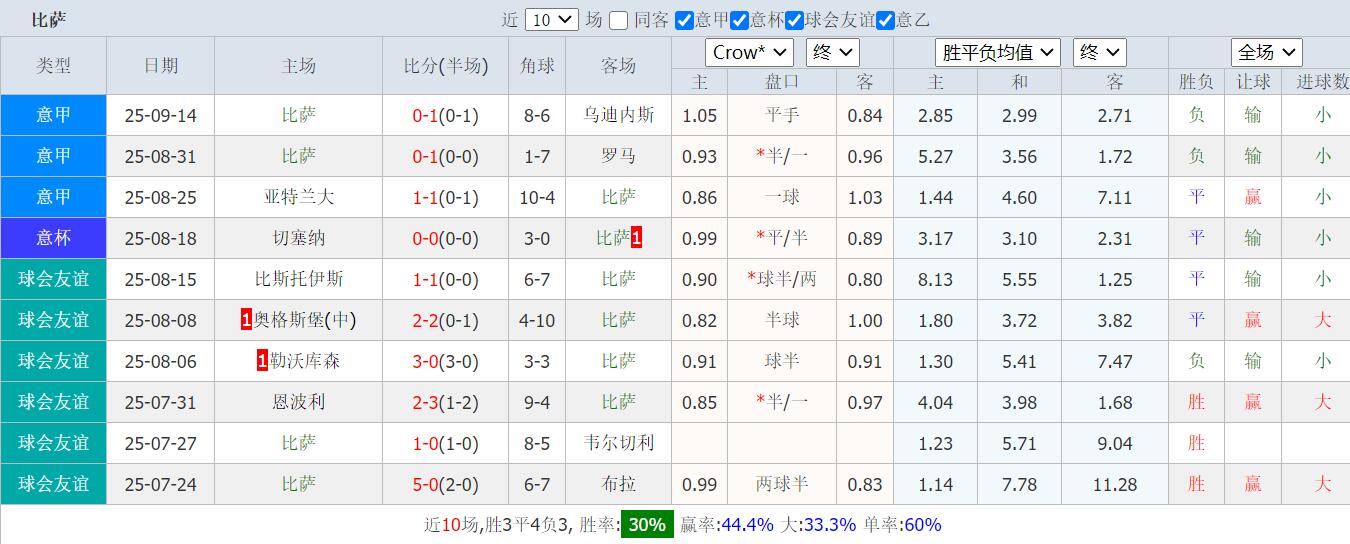Click the 角球 column header

pyautogui.click(x=537, y=66)
